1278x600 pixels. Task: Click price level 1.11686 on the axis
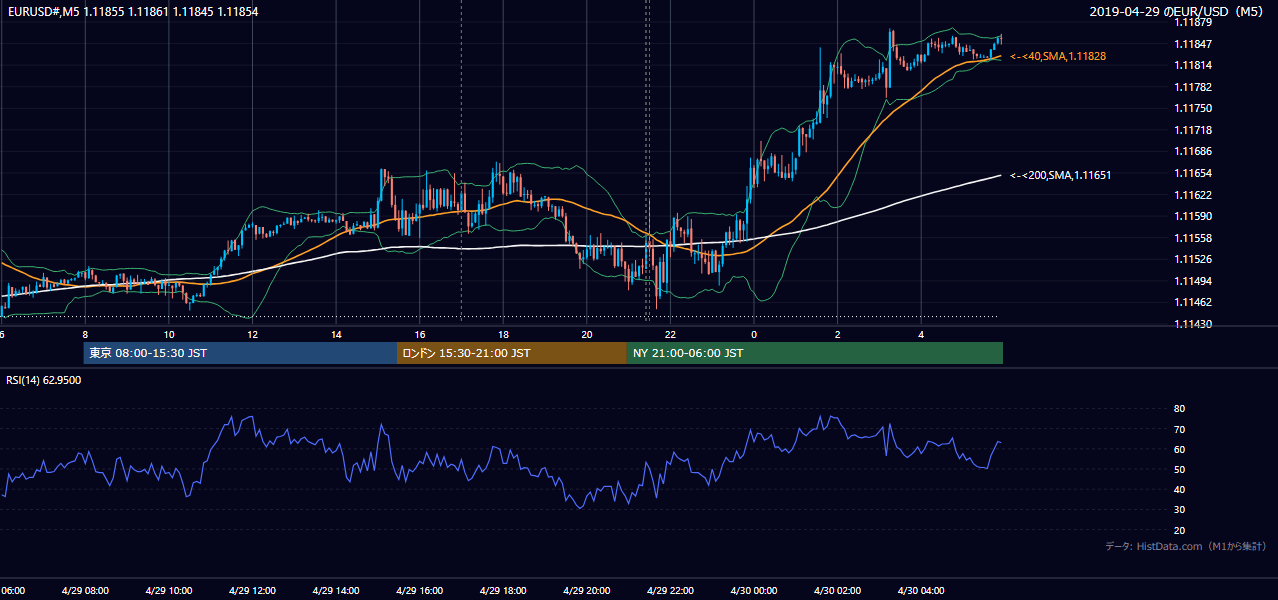tap(1193, 151)
